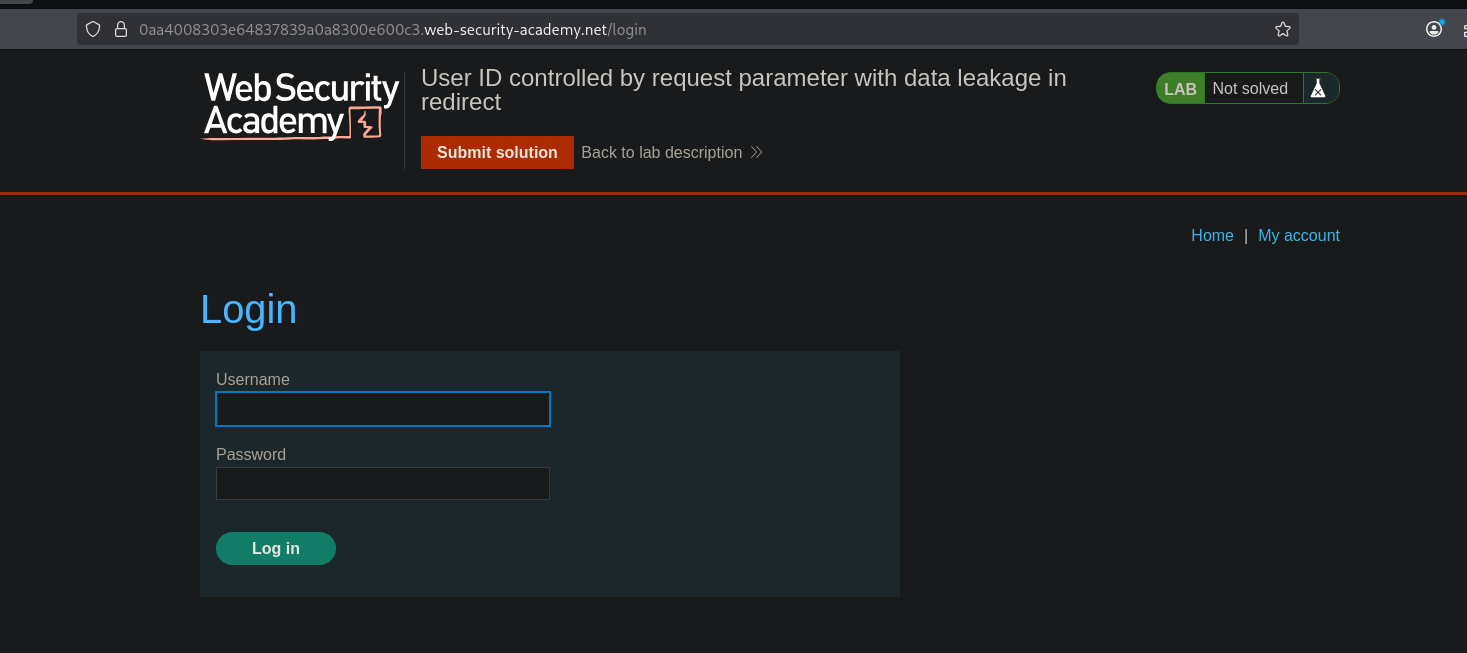Screen dimensions: 1467x653
Task: Open the Firefox account profile icon
Action: [1434, 29]
